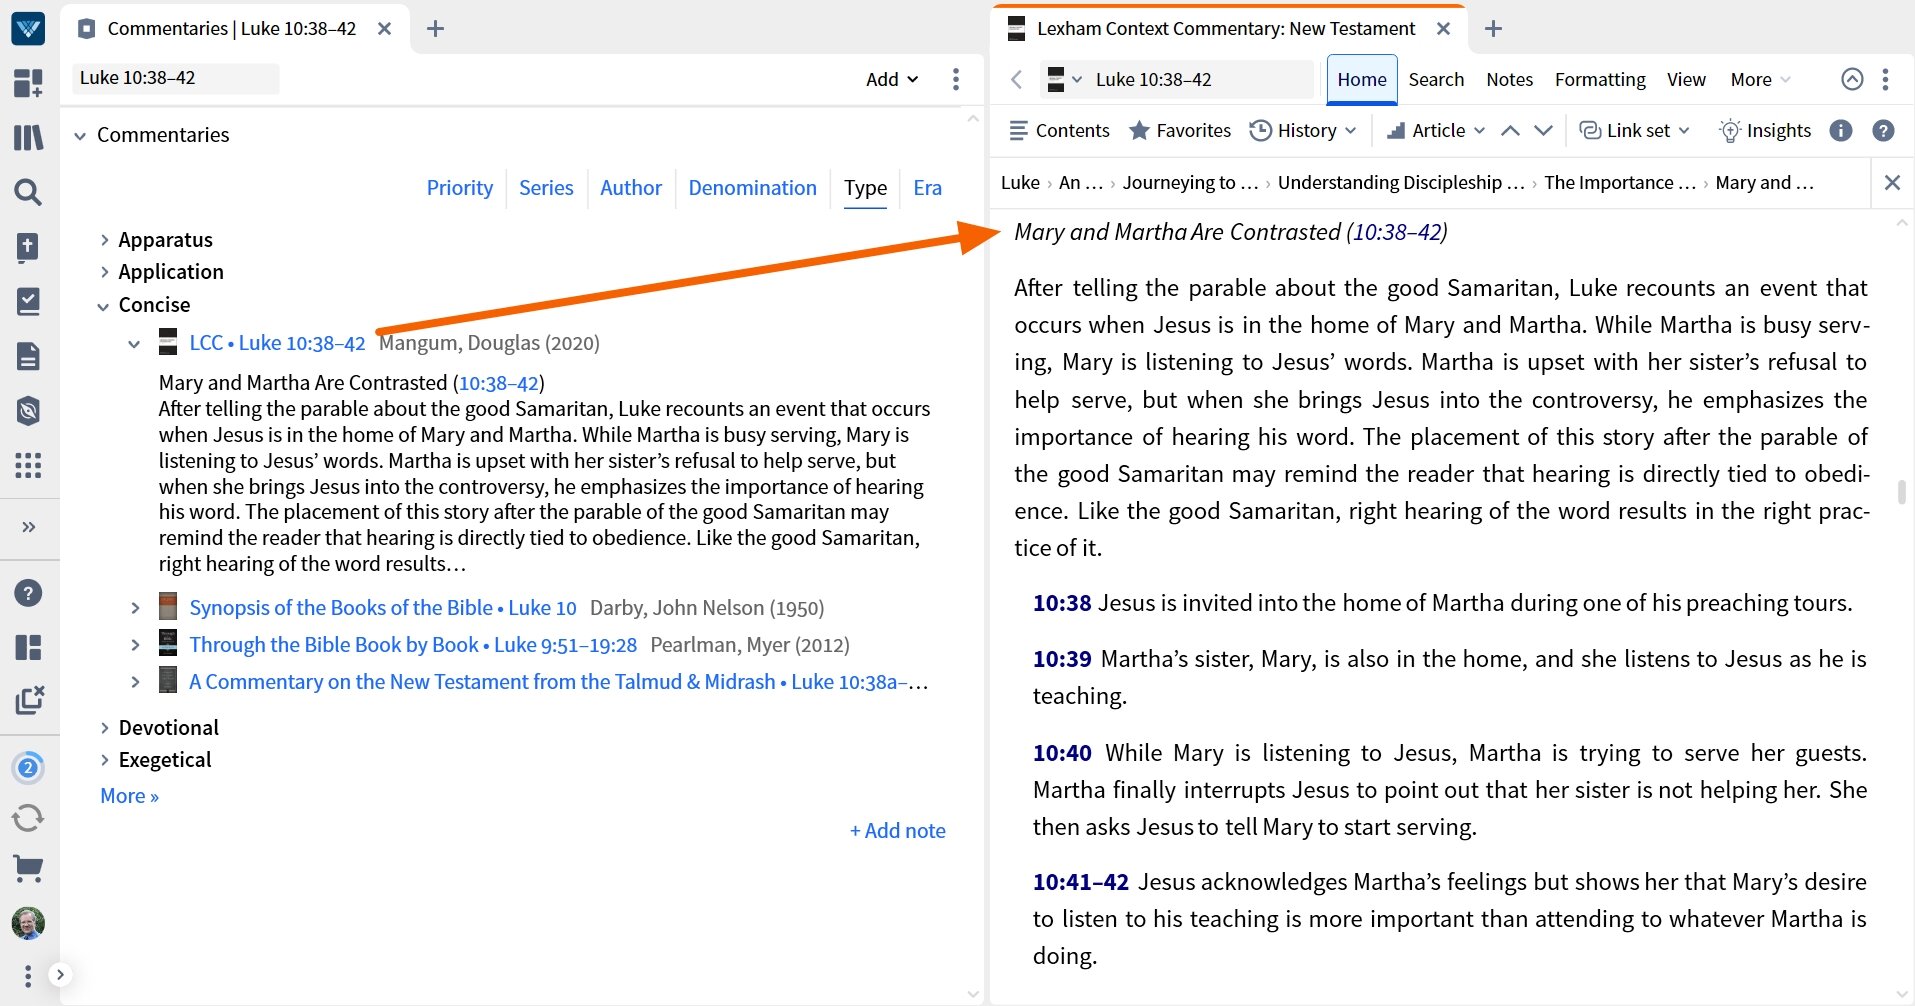Open Talmud & Midrash commentary link
1915x1006 pixels.
(x=559, y=682)
